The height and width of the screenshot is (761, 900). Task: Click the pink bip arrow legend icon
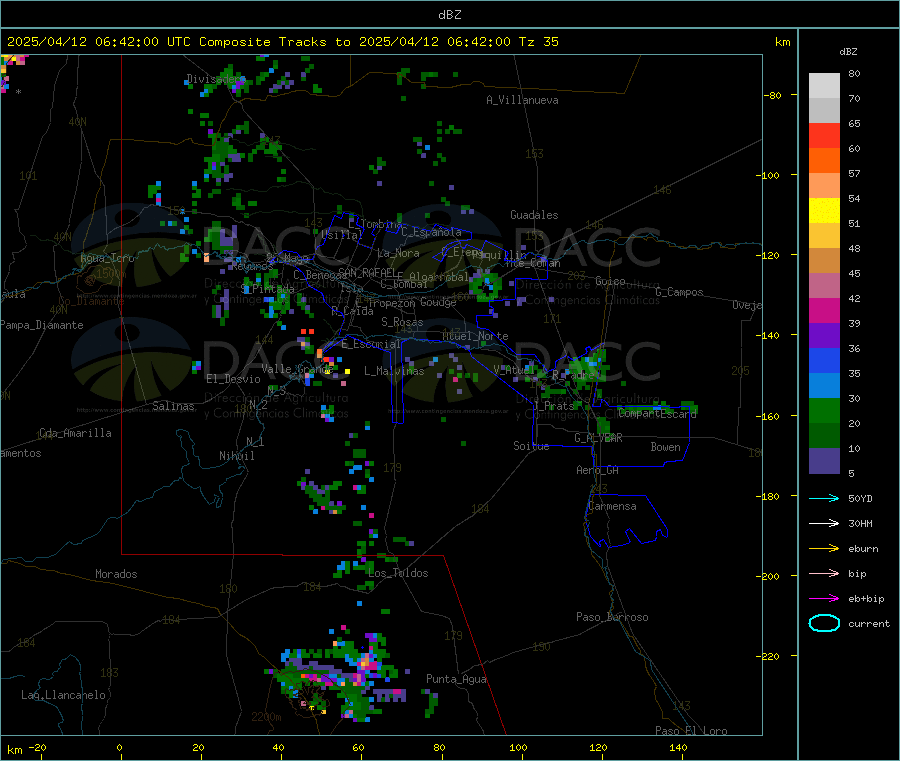pyautogui.click(x=824, y=573)
